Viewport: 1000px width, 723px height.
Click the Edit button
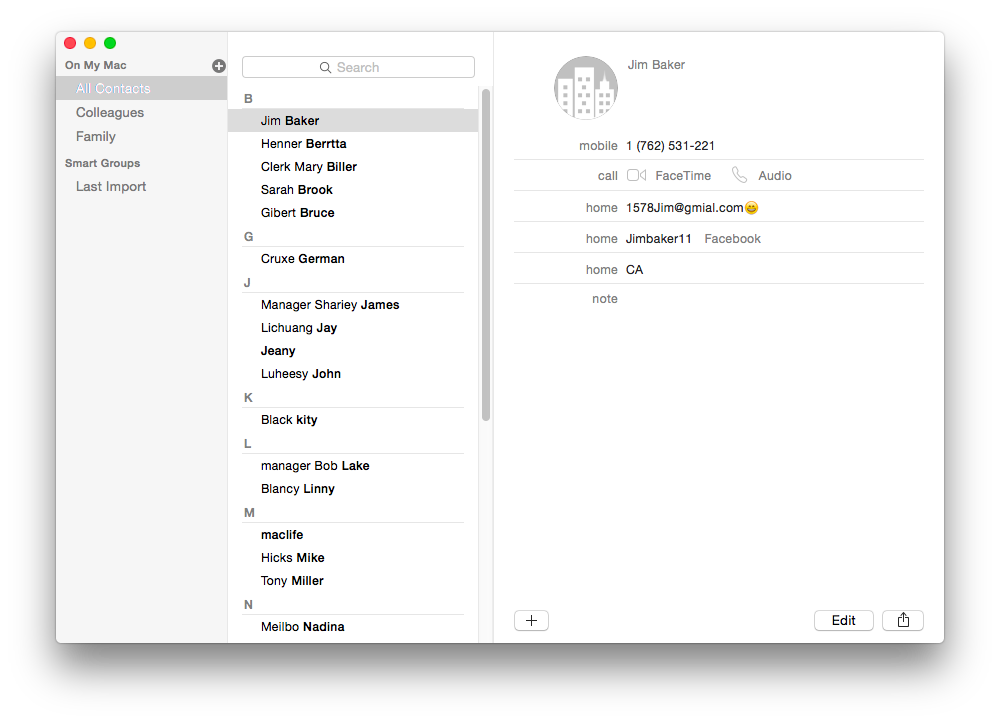843,620
